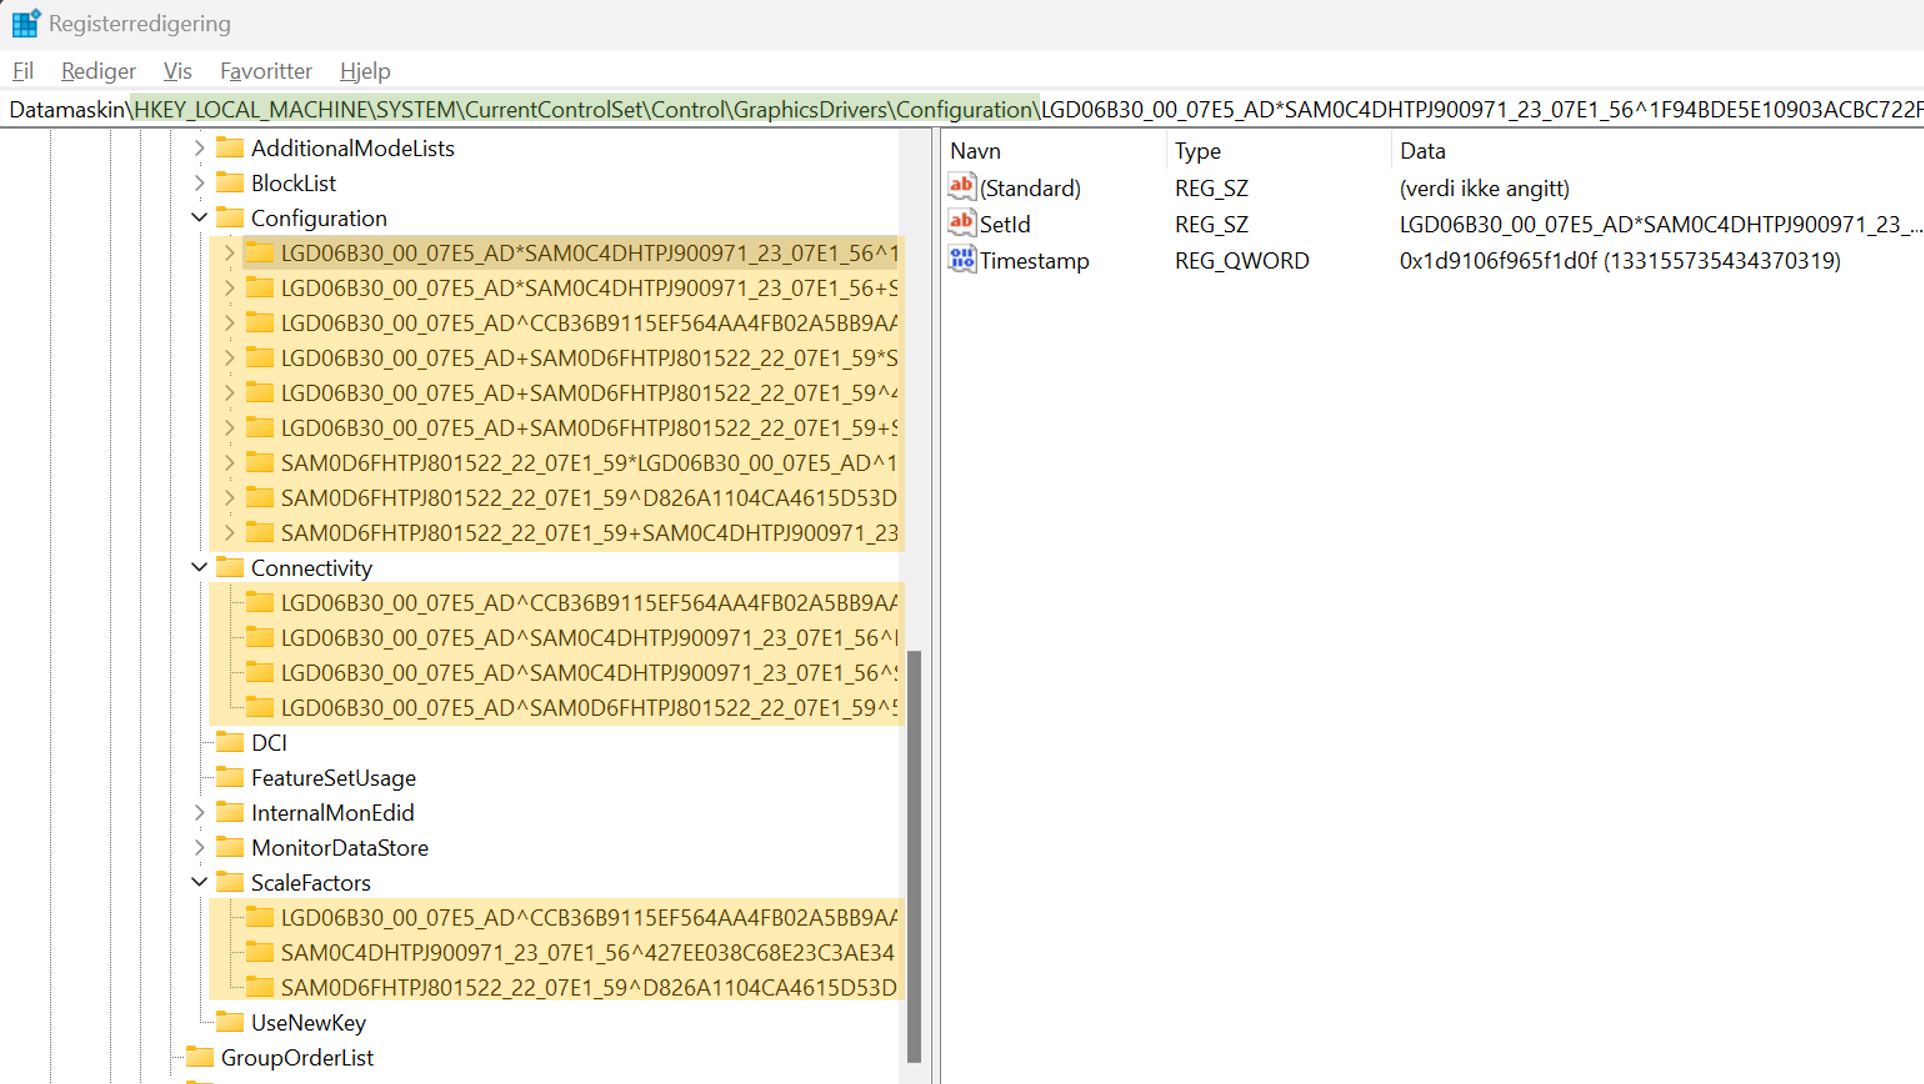Click the UseNewKey folder icon

(230, 1023)
